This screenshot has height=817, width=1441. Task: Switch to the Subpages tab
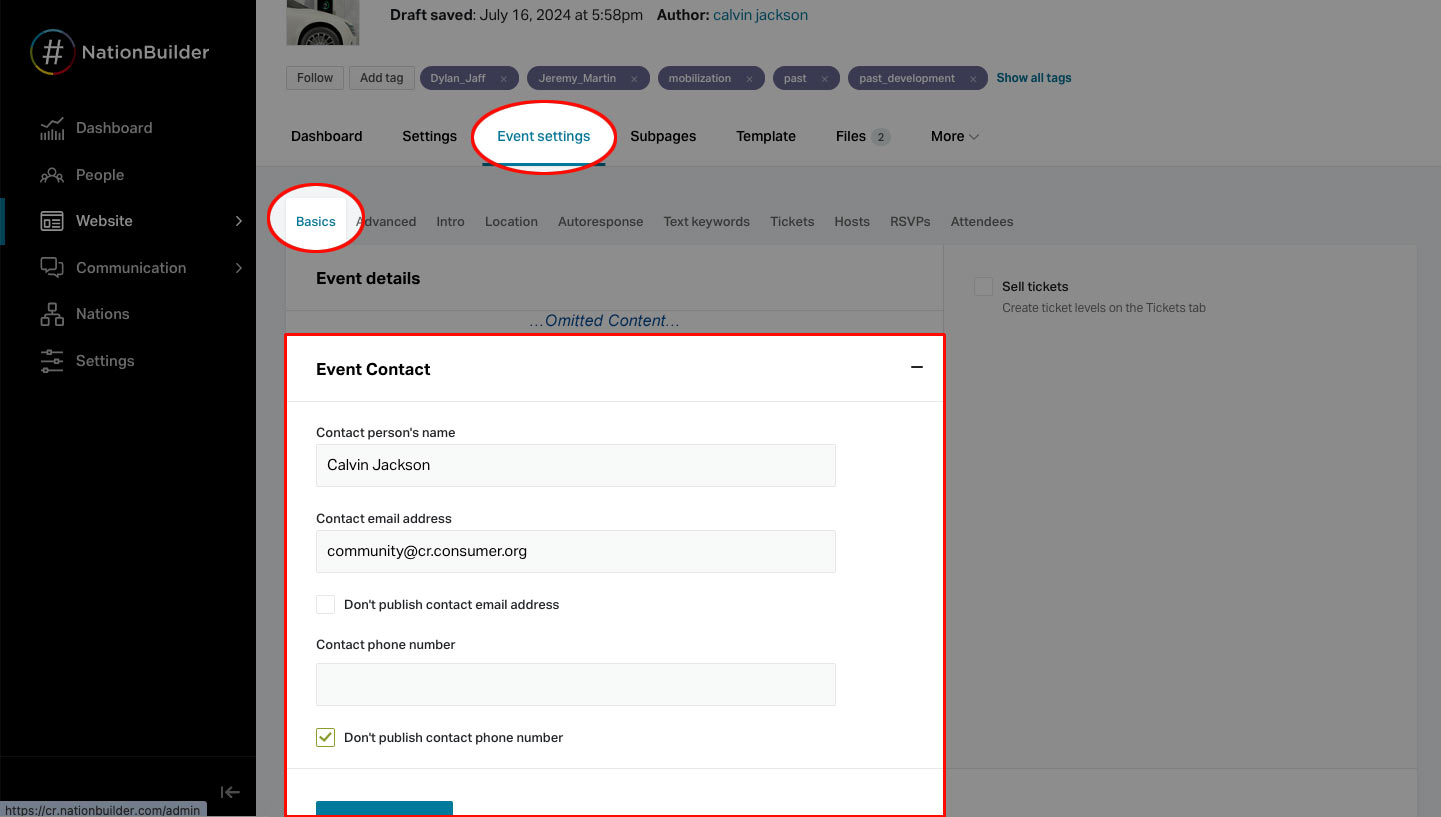[x=663, y=136]
